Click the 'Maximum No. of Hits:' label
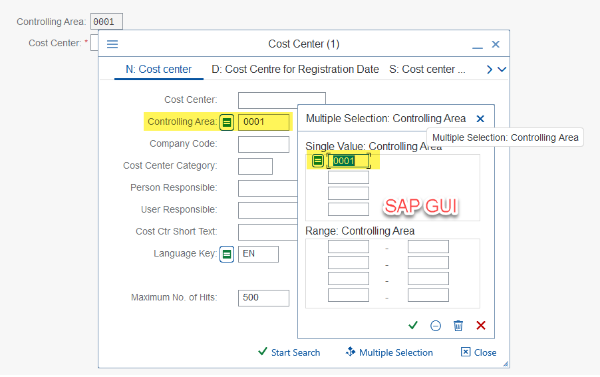Image resolution: width=600 pixels, height=377 pixels. [x=174, y=297]
